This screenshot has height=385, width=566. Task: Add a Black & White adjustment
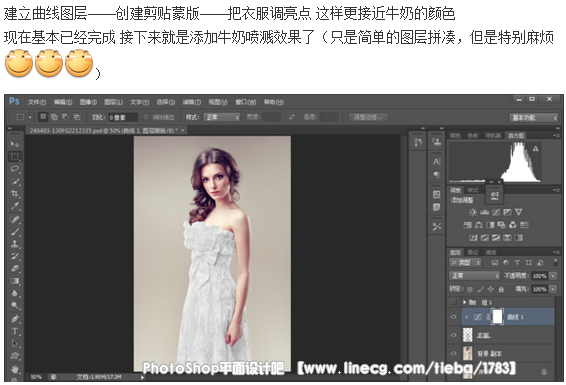(x=490, y=225)
